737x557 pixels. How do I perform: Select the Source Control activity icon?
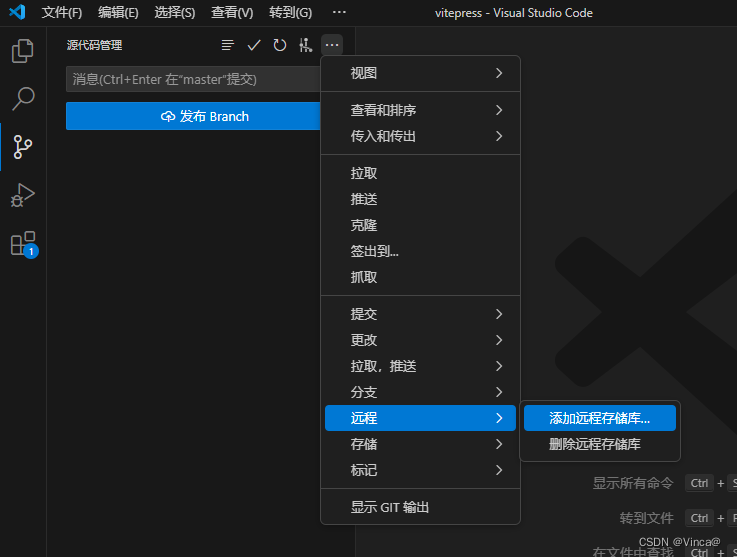tap(23, 147)
